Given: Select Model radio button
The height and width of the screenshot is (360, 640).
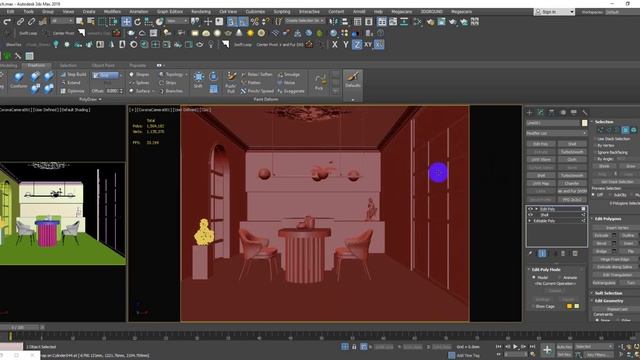Looking at the screenshot, I should 534,277.
